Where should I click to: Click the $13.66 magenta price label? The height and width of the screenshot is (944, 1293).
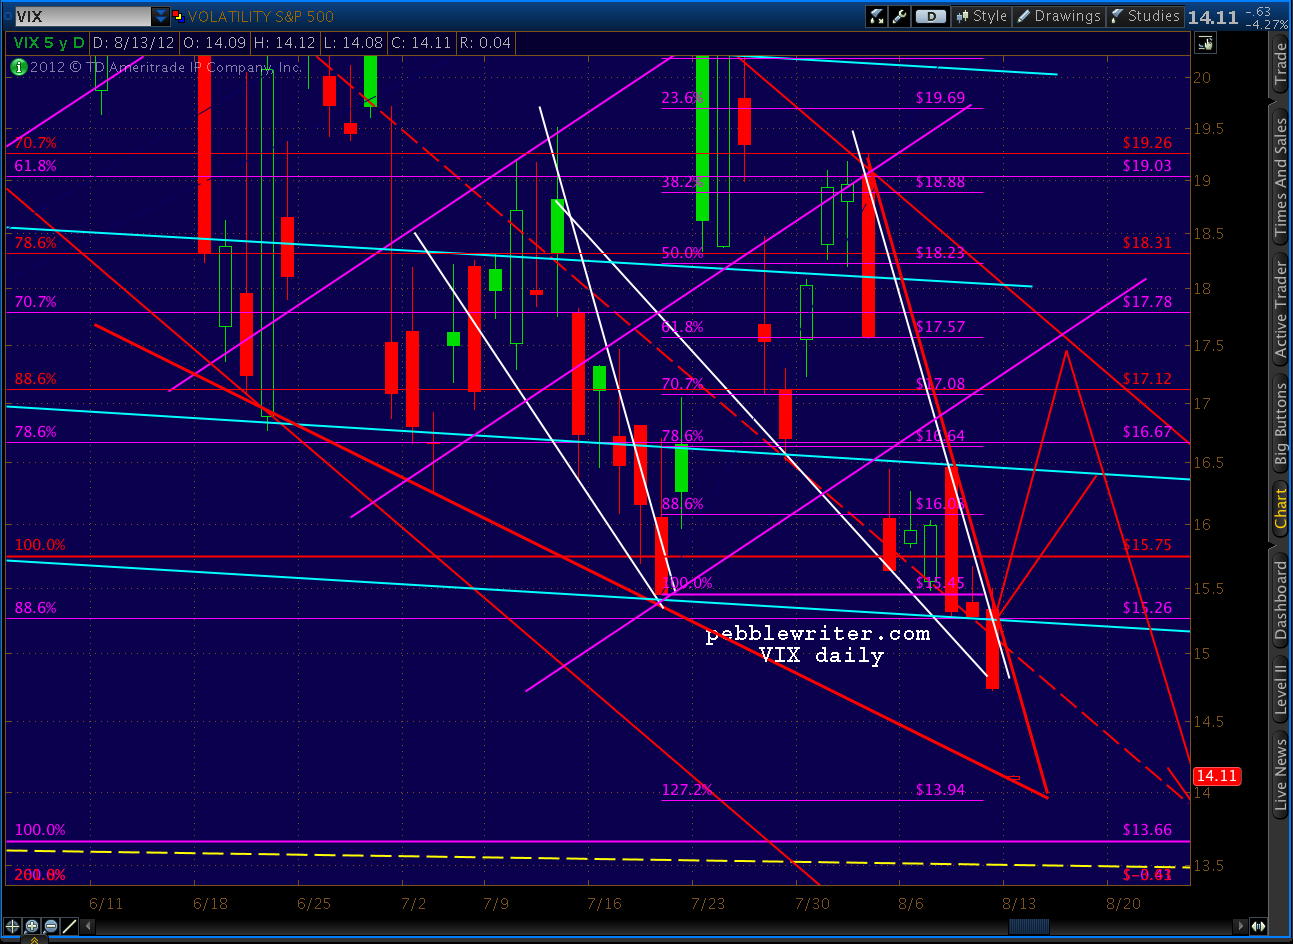tap(1147, 830)
